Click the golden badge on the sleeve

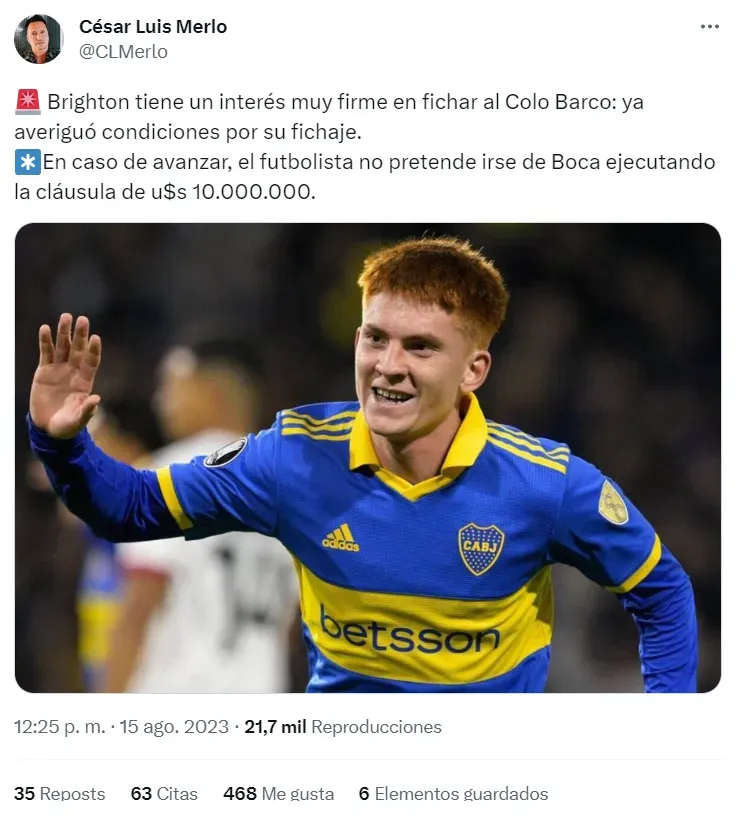[x=613, y=502]
